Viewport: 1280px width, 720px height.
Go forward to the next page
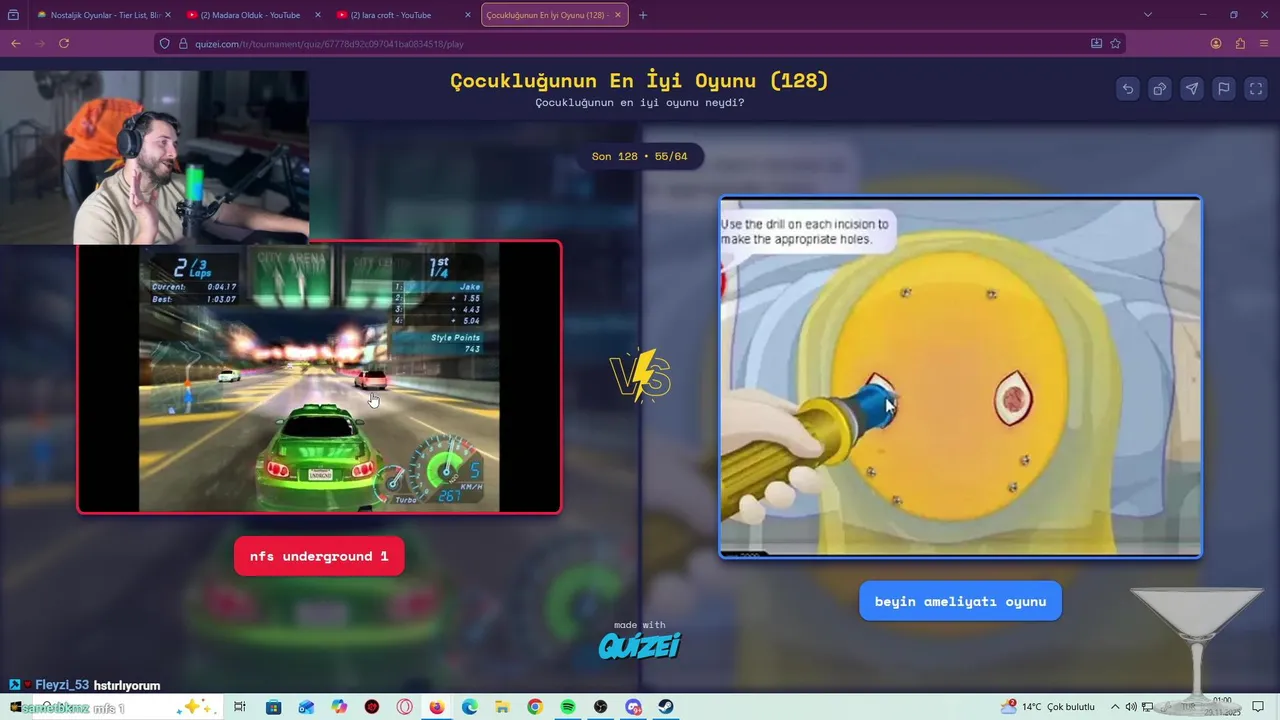coord(40,43)
